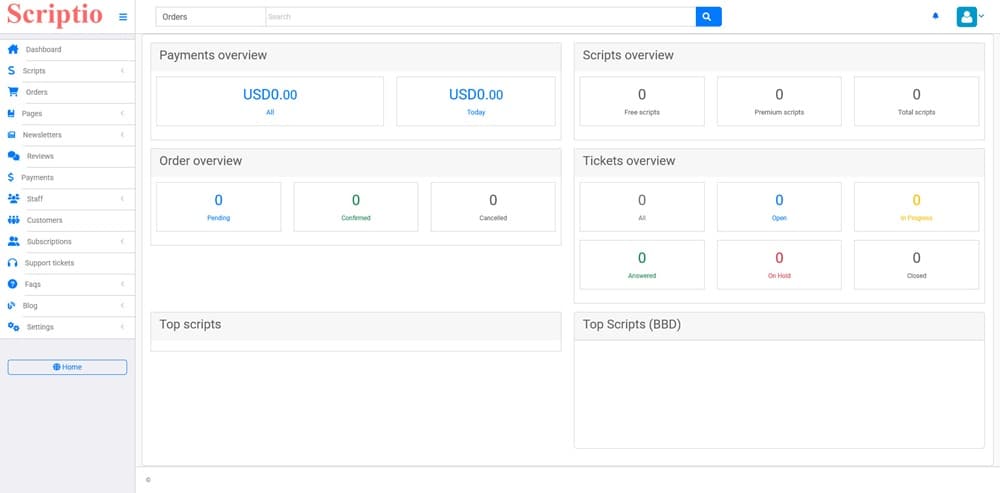Viewport: 1000px width, 493px height.
Task: Expand the Newsletters submenu chevron
Action: [122, 135]
